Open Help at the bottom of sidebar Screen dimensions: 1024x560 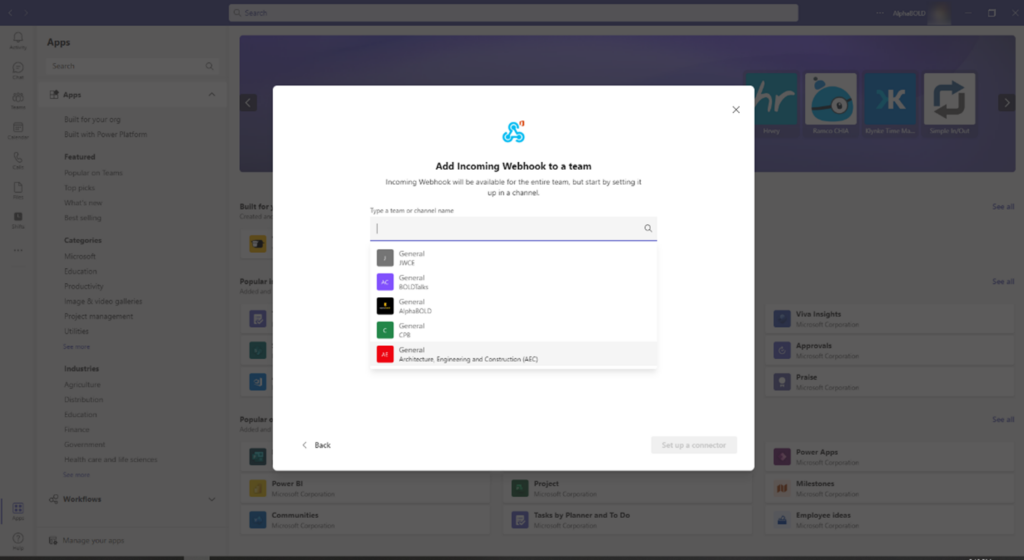tap(18, 540)
